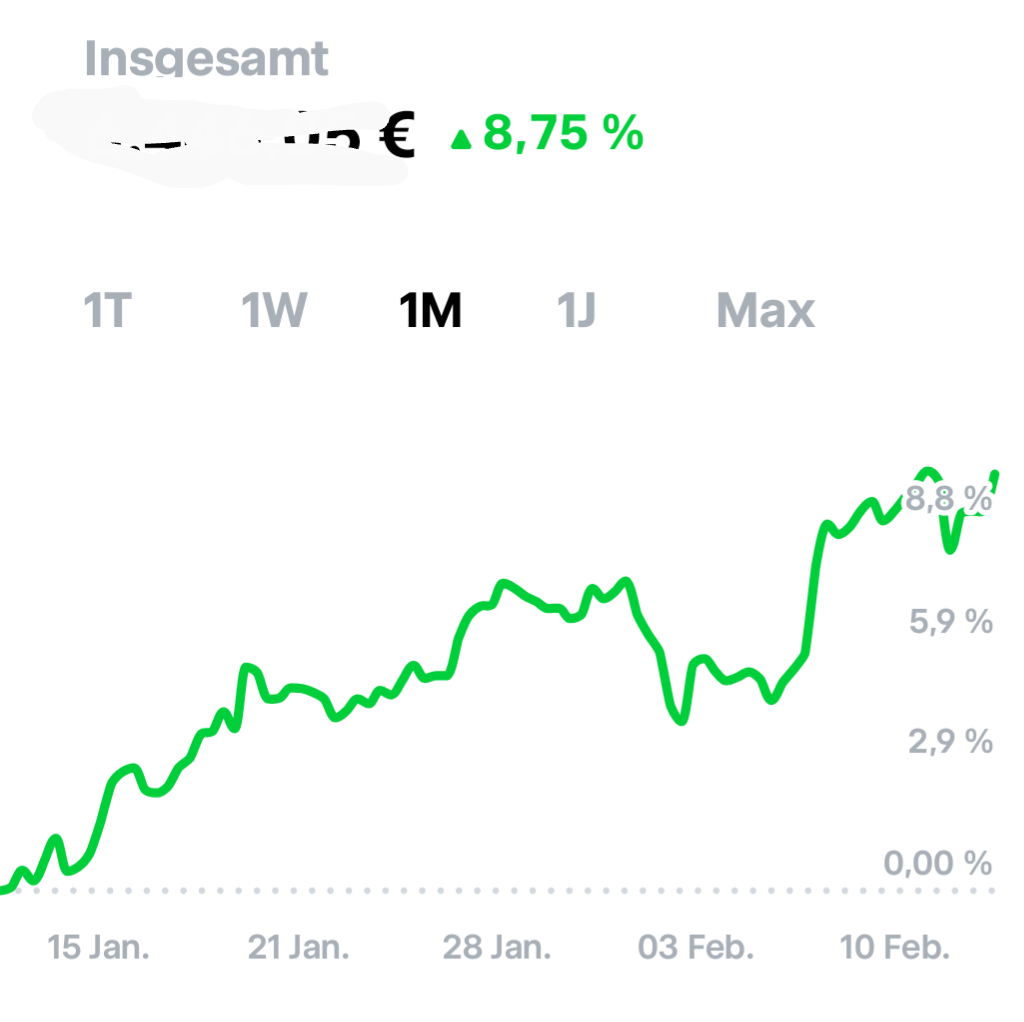The height and width of the screenshot is (1022, 1024).
Task: Show the Max time range
Action: [x=765, y=311]
